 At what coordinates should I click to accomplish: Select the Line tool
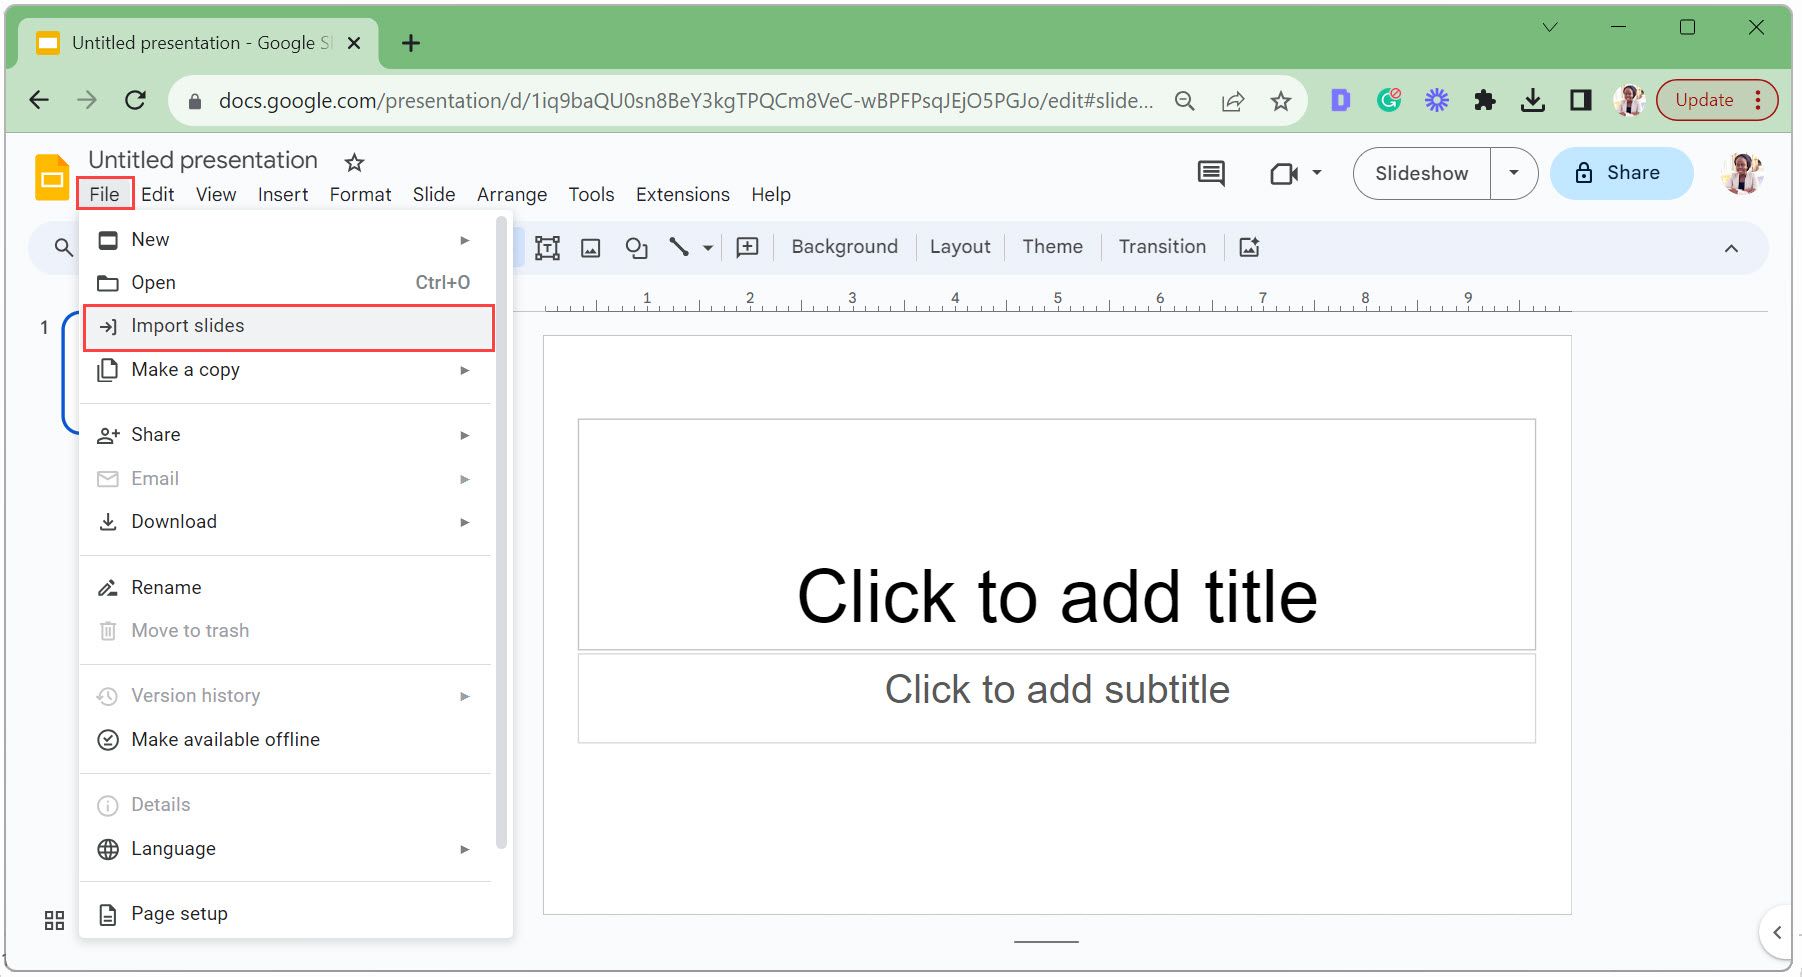click(x=677, y=247)
